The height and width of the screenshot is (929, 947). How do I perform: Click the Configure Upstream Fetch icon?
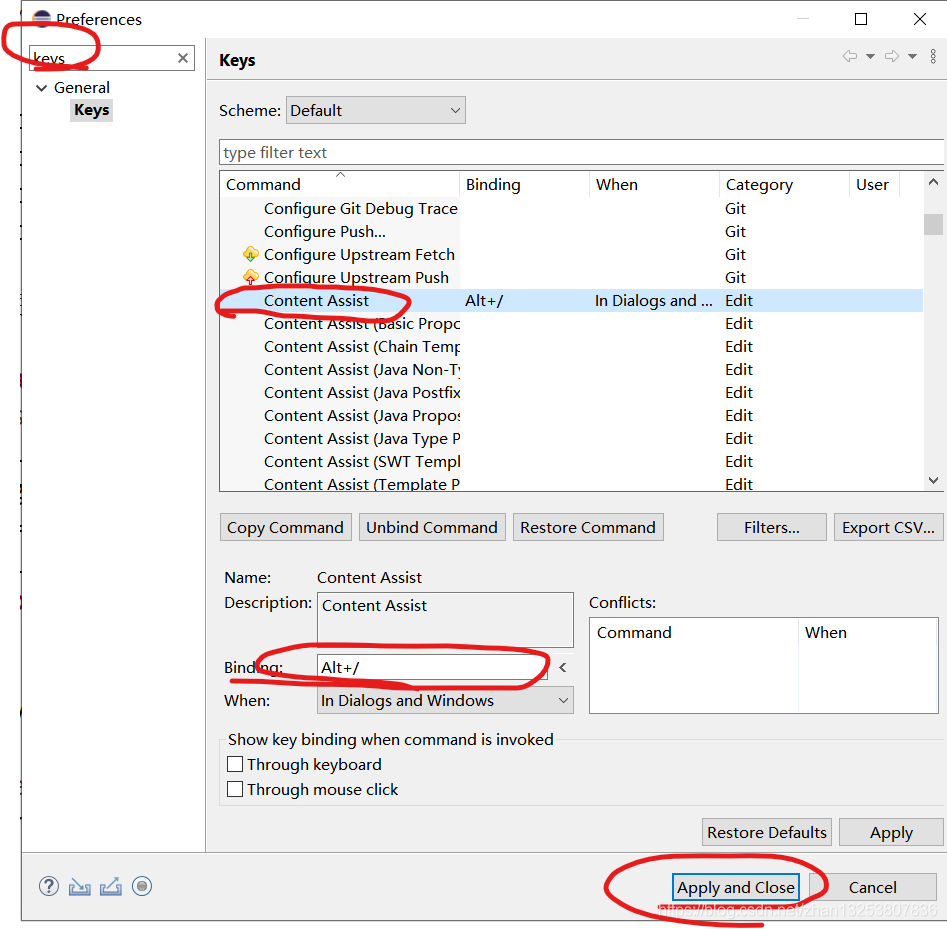pos(251,254)
